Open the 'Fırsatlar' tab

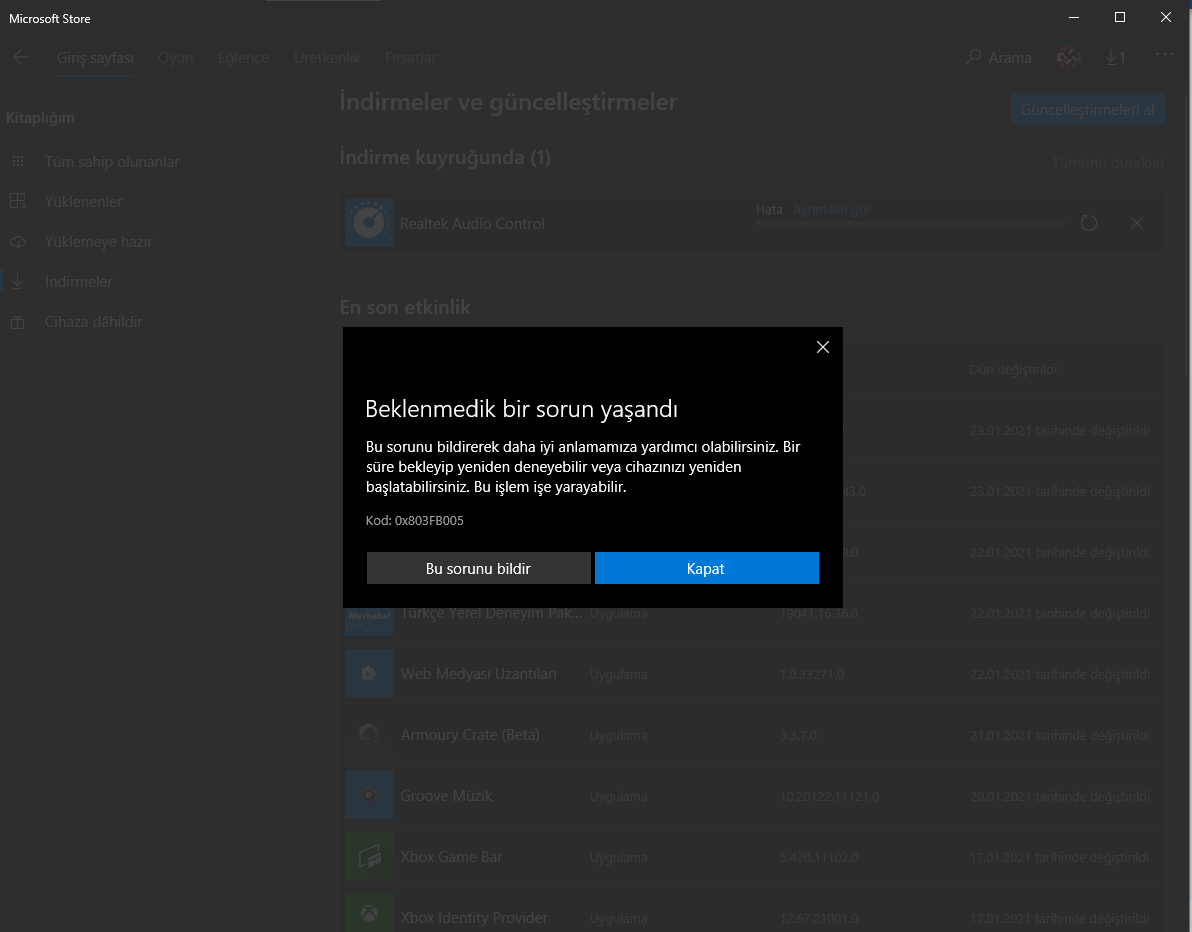[411, 58]
